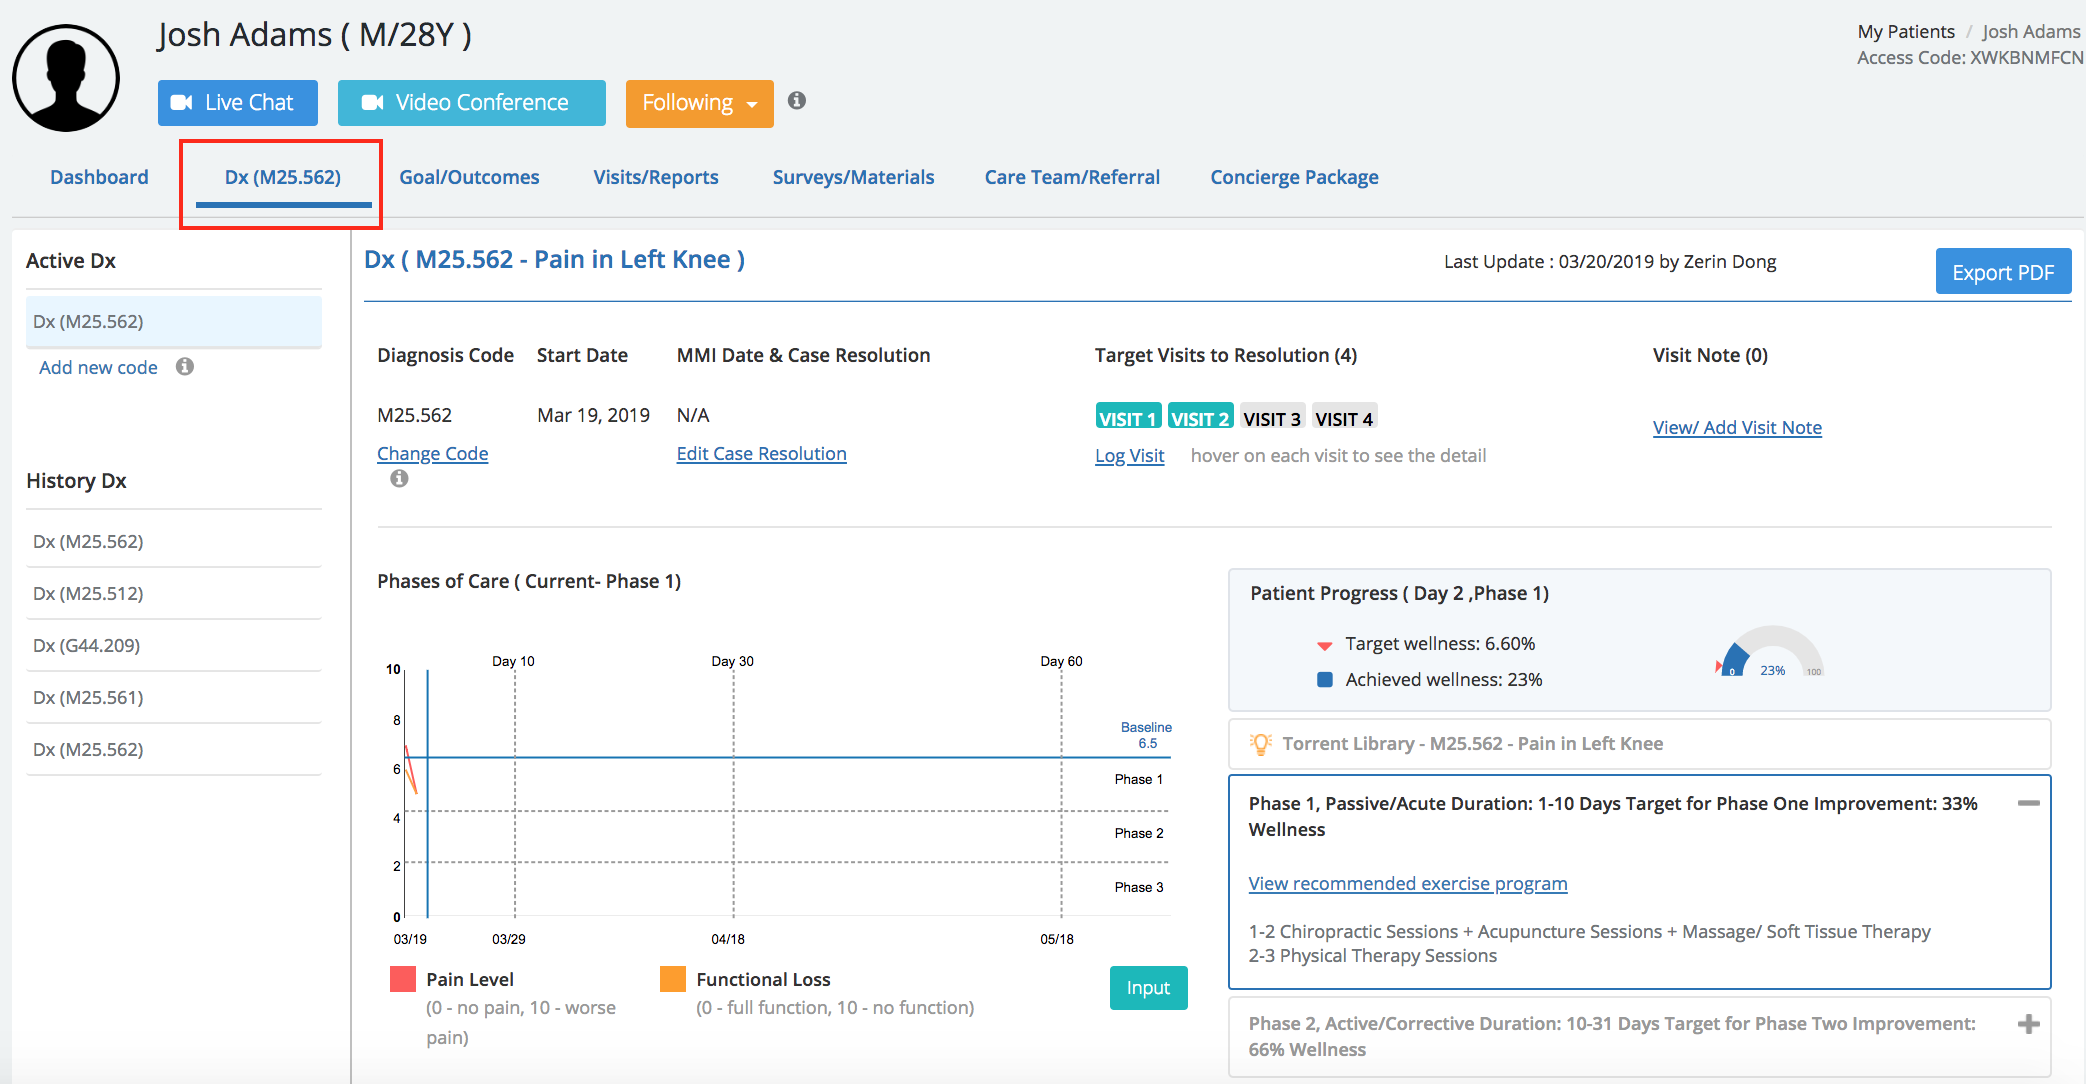Screen dimensions: 2086x1084
Task: Click the Torrent Library lightbulb icon
Action: [x=1260, y=744]
